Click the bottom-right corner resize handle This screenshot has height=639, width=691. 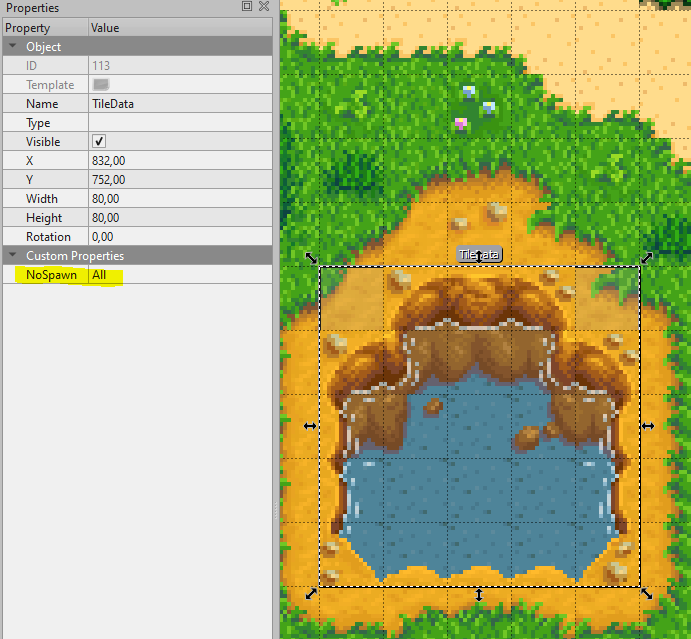click(647, 594)
